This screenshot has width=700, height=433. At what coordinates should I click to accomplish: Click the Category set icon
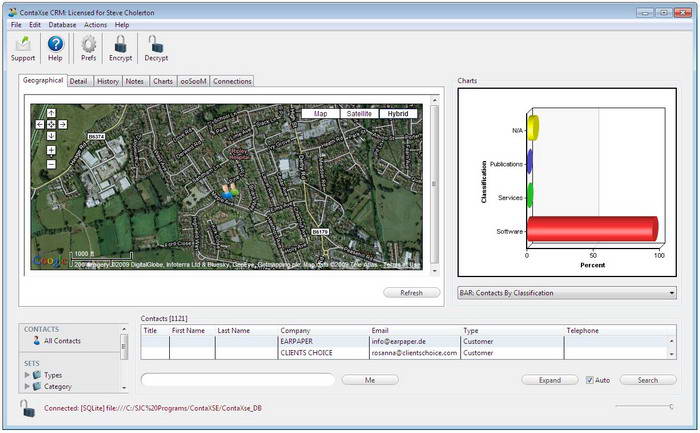point(37,386)
